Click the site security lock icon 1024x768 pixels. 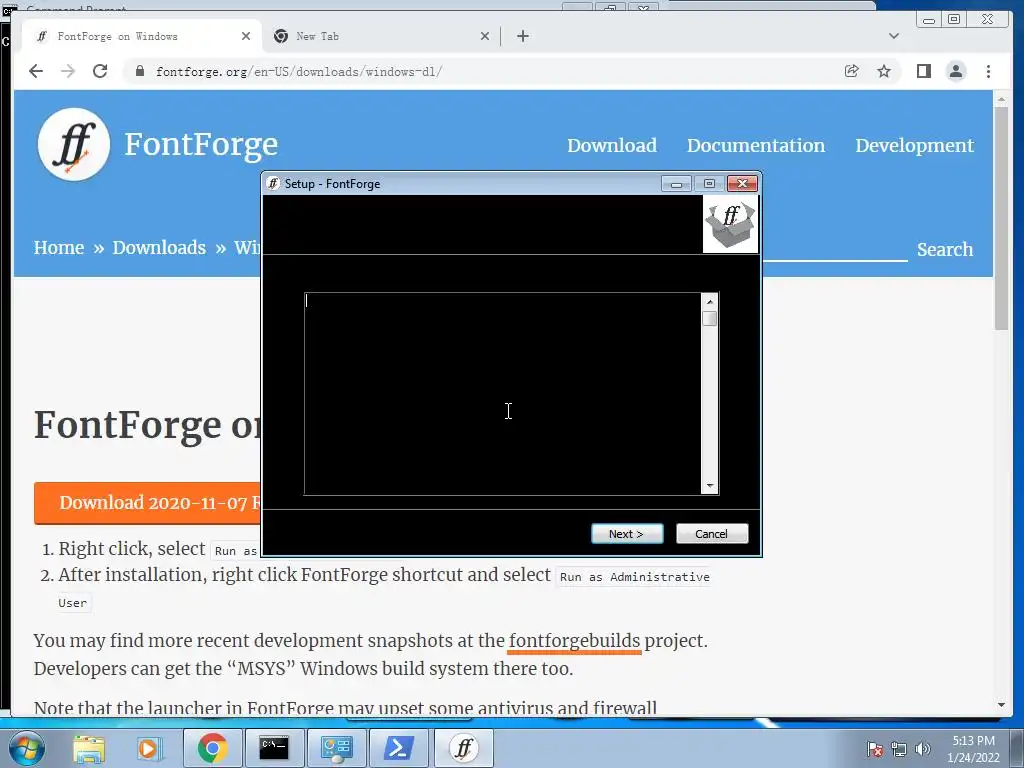coord(139,71)
